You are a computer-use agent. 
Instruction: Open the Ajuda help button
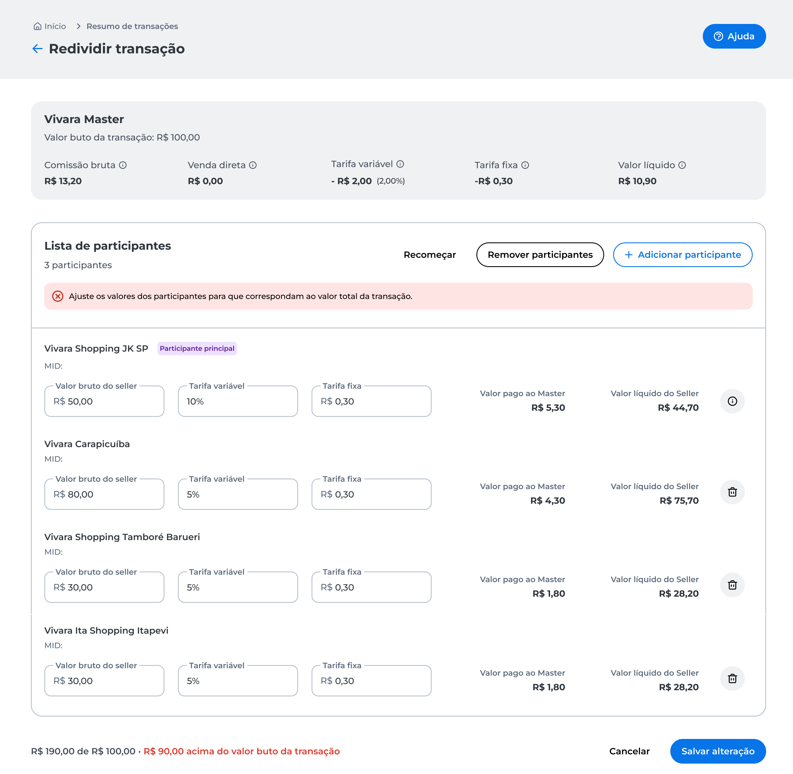pos(734,36)
